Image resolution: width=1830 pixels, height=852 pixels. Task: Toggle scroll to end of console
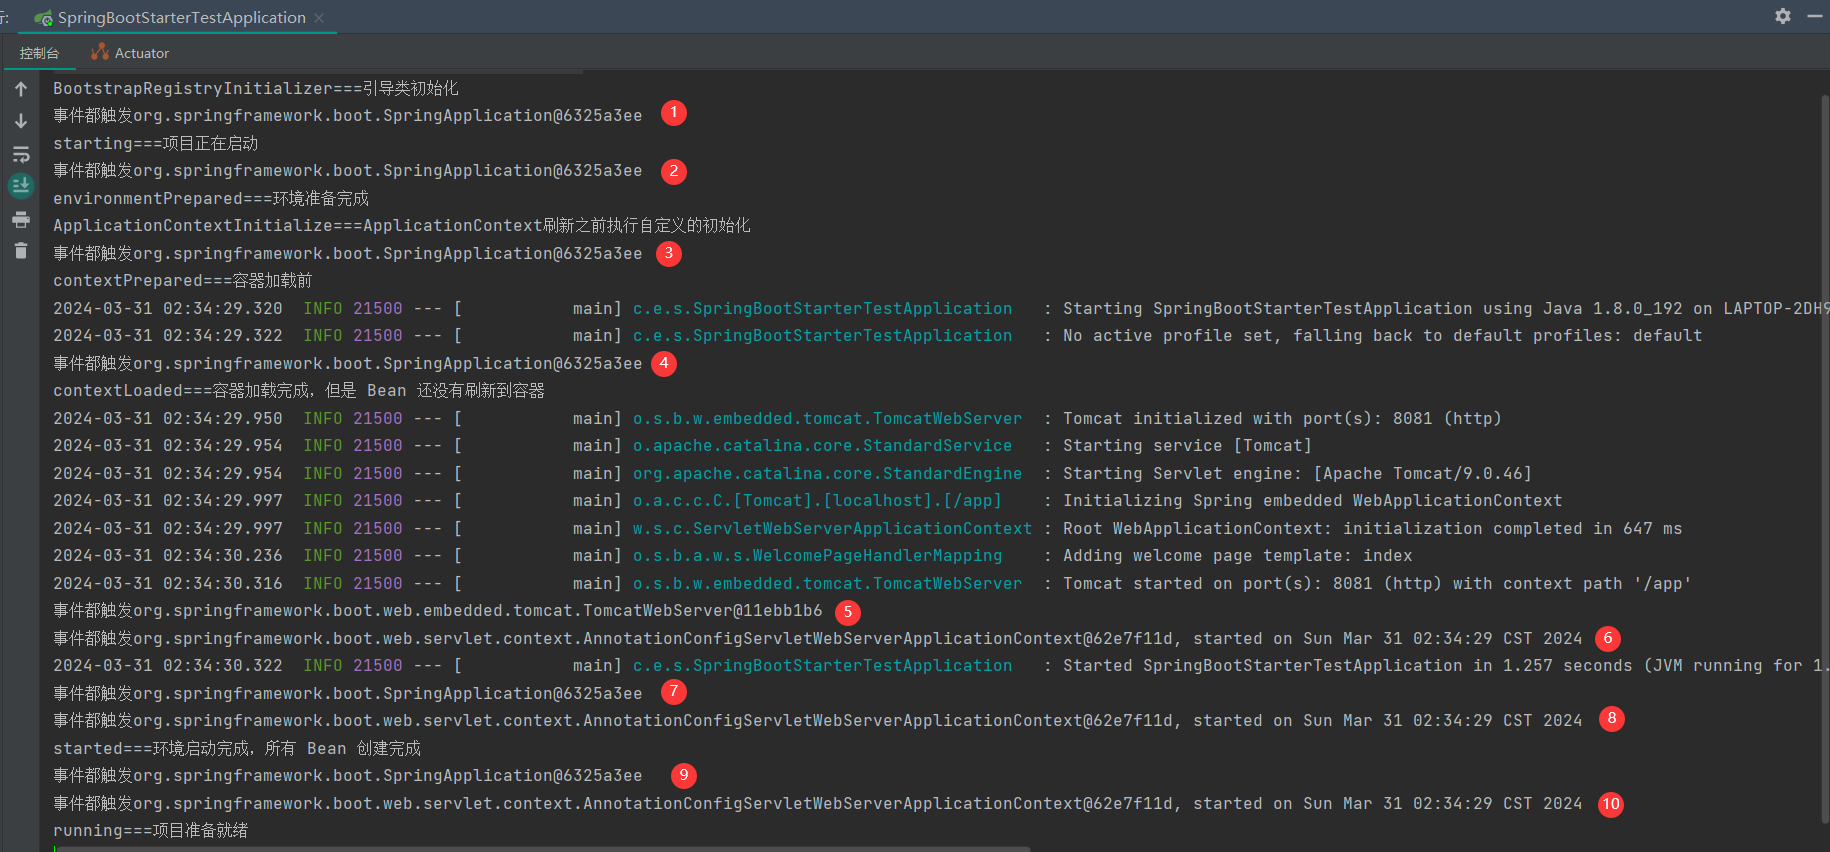[21, 186]
